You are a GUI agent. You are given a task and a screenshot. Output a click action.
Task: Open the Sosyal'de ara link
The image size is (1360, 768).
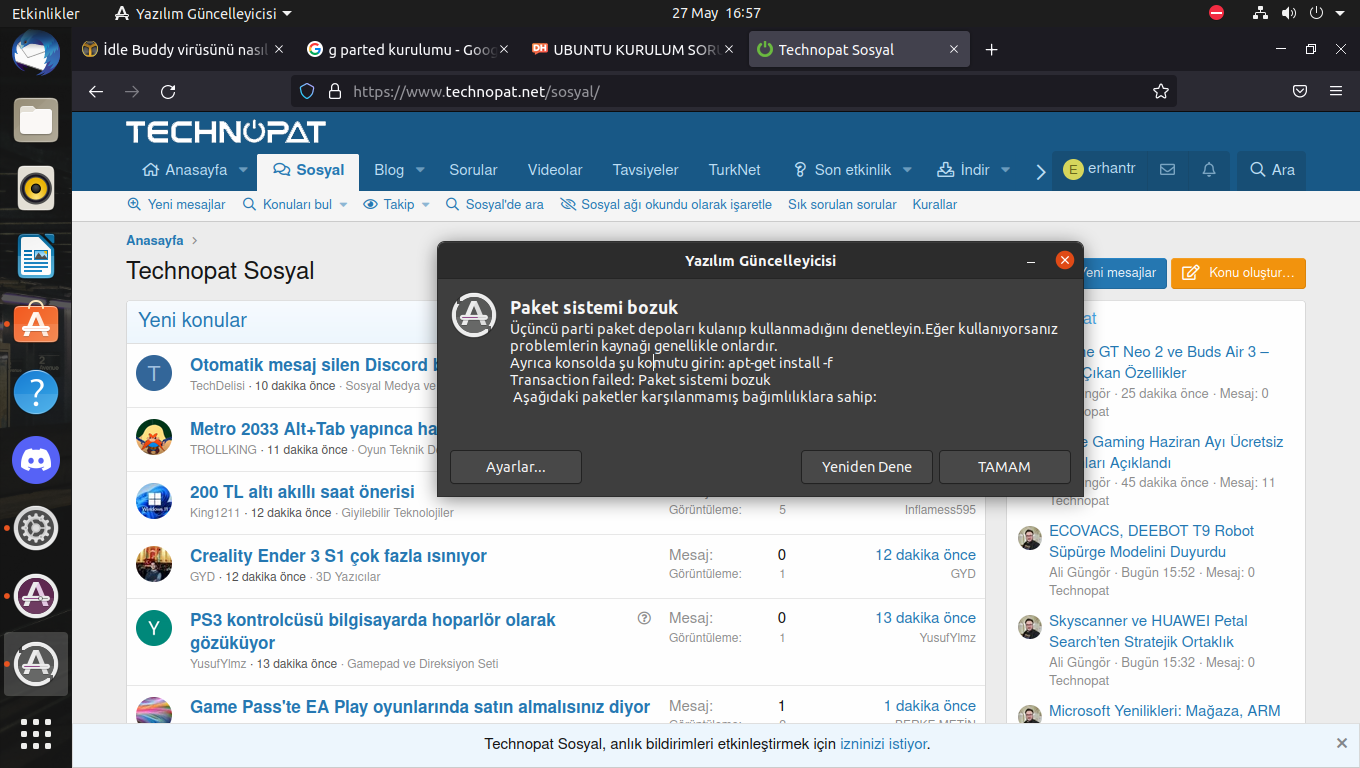(495, 204)
